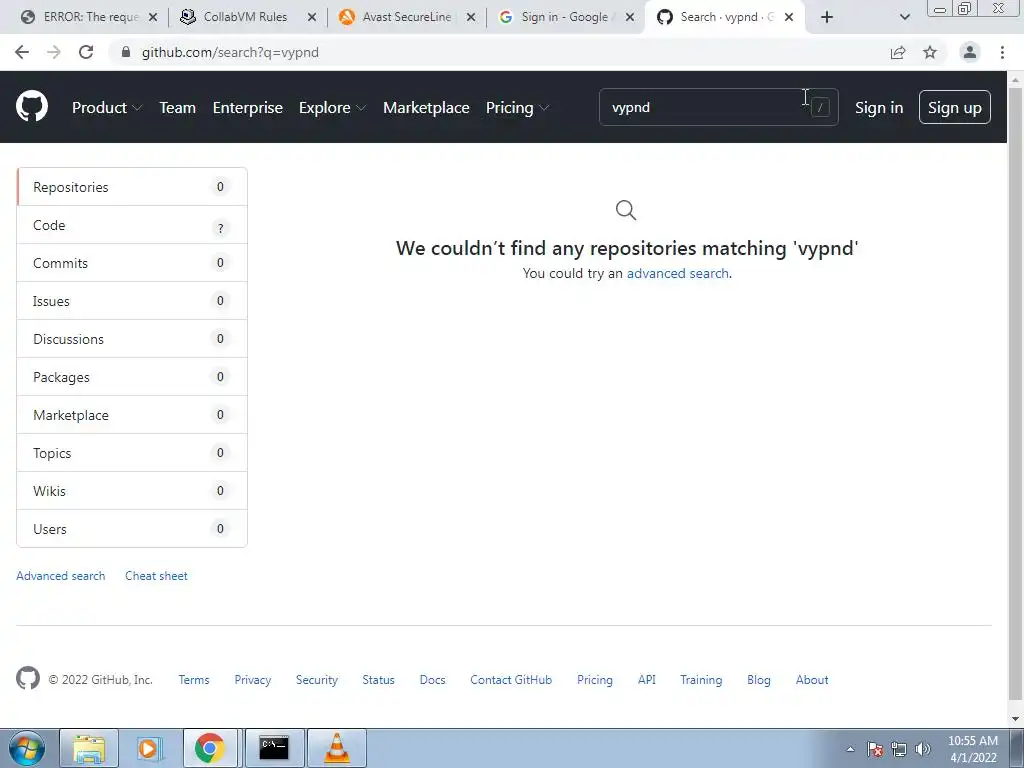Select the Commits search filter
The height and width of the screenshot is (768, 1024).
point(132,263)
